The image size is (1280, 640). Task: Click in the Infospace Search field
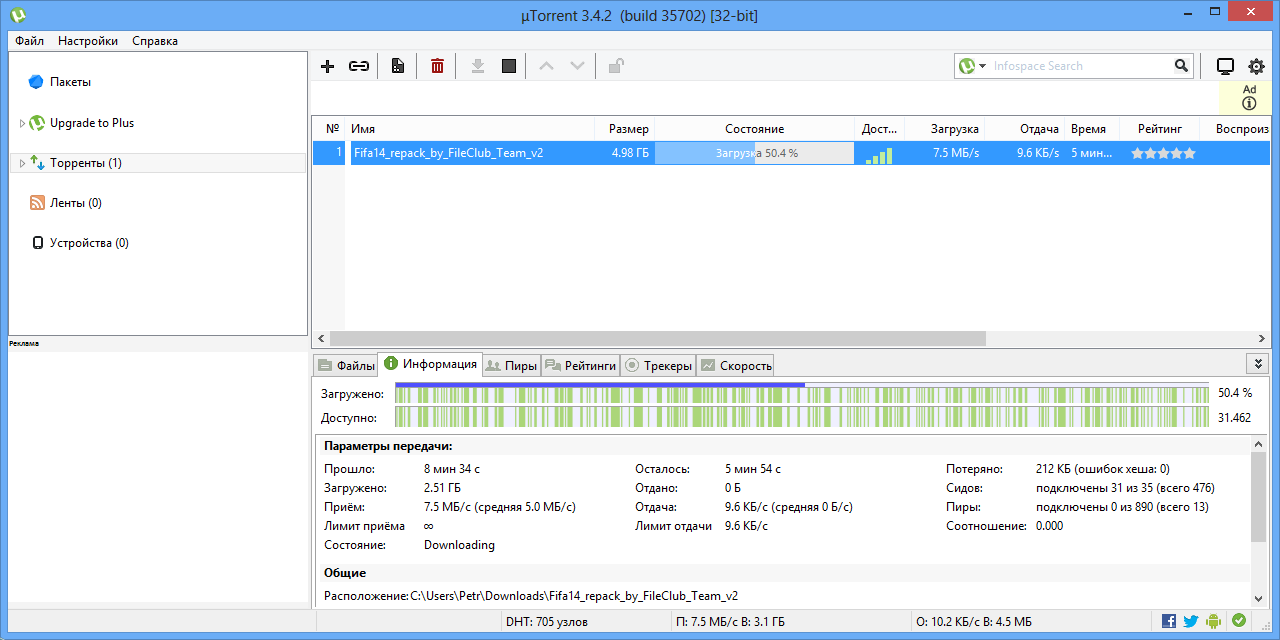point(1080,66)
